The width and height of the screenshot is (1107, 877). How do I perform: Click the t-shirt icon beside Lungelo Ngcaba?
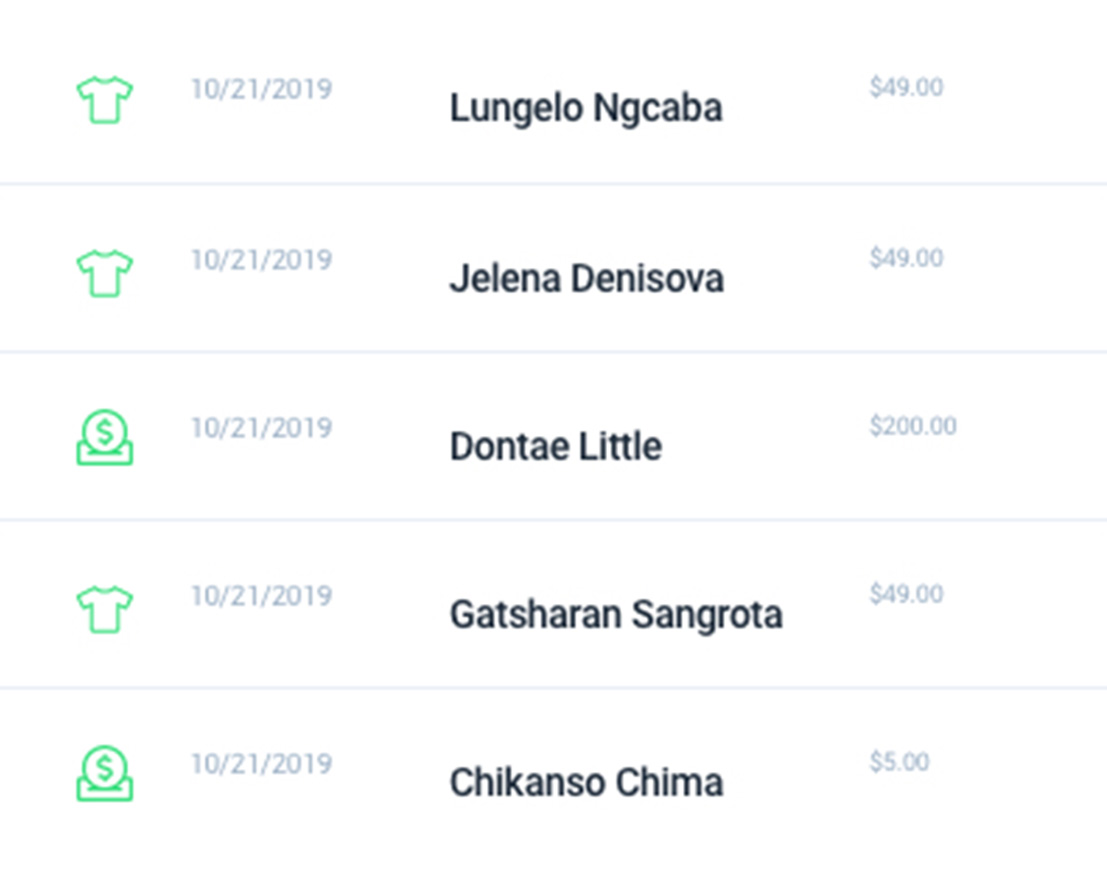(x=104, y=100)
